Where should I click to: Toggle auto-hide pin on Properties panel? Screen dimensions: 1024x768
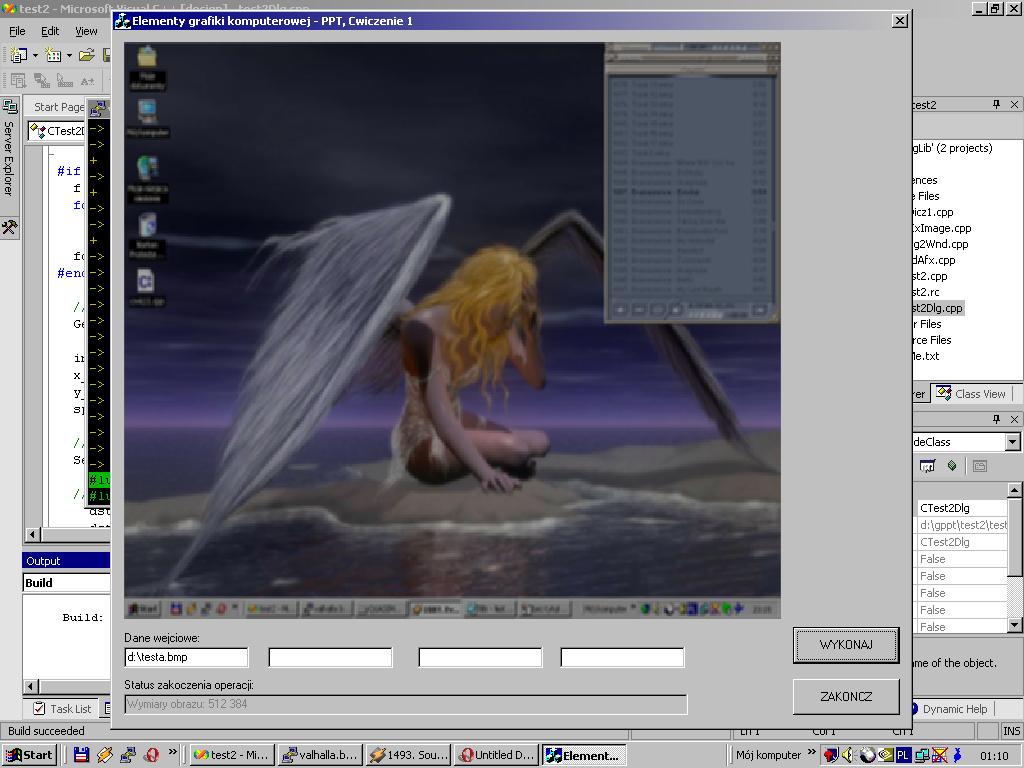click(996, 420)
